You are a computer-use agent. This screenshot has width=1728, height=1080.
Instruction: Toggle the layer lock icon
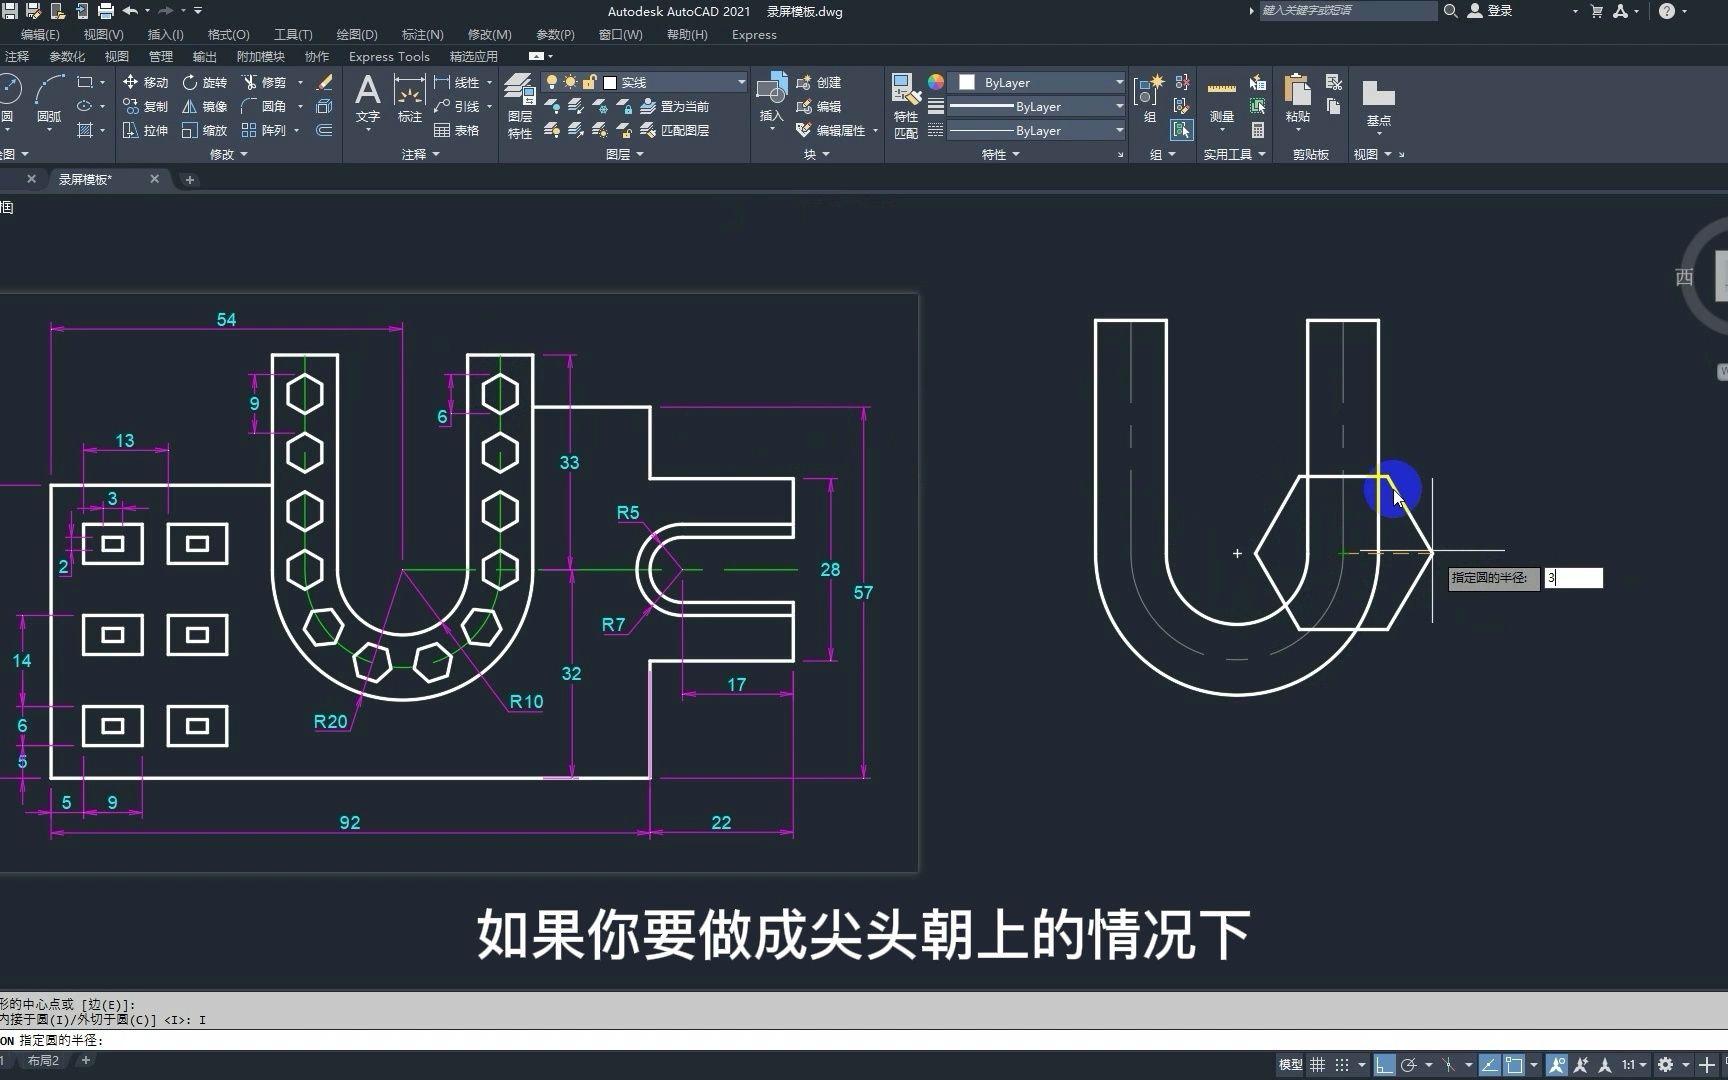(589, 82)
